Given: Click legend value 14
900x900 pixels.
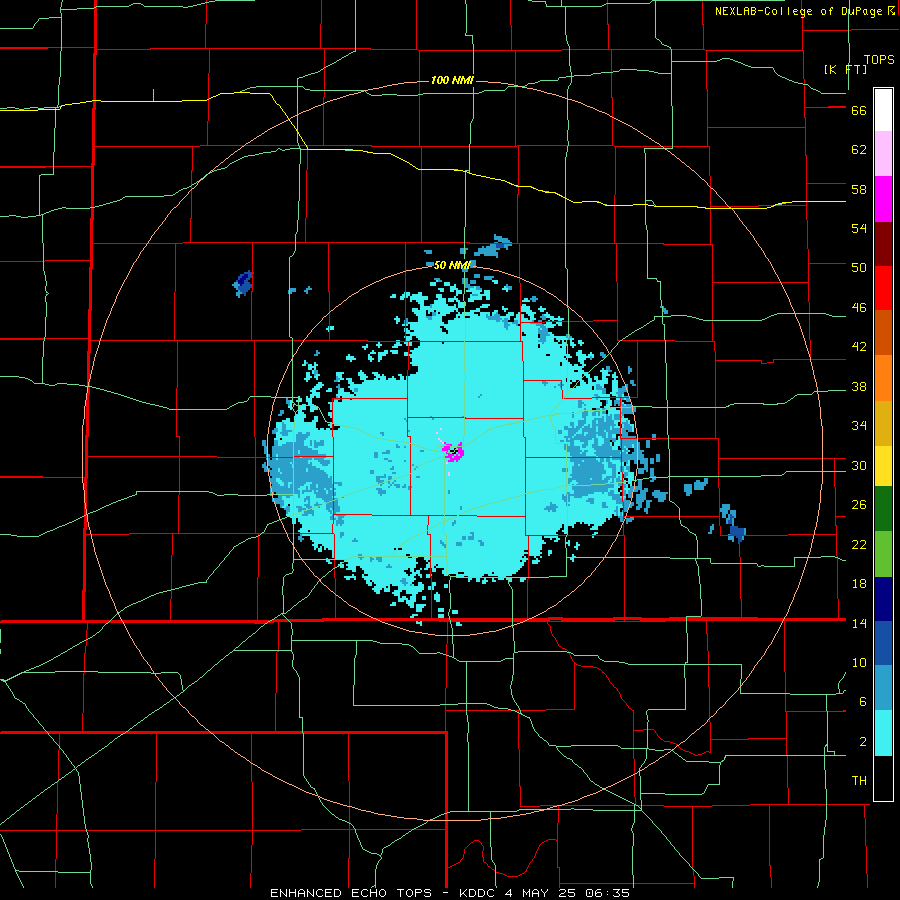Looking at the screenshot, I should 859,623.
